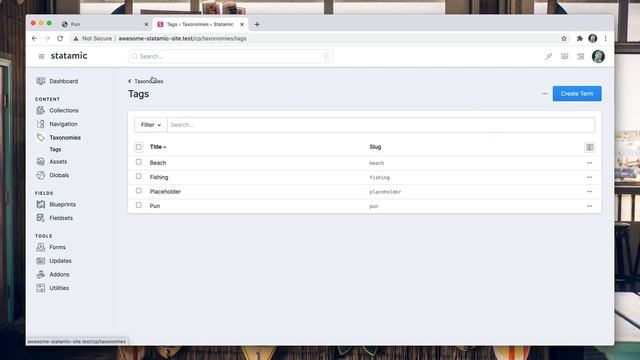This screenshot has height=360, width=640.
Task: Focus the terms search field
Action: click(381, 125)
